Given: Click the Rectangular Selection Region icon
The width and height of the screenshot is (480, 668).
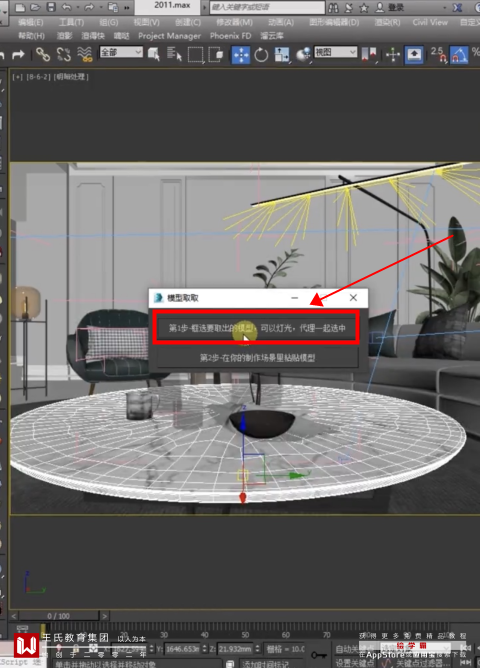Looking at the screenshot, I should coord(195,55).
